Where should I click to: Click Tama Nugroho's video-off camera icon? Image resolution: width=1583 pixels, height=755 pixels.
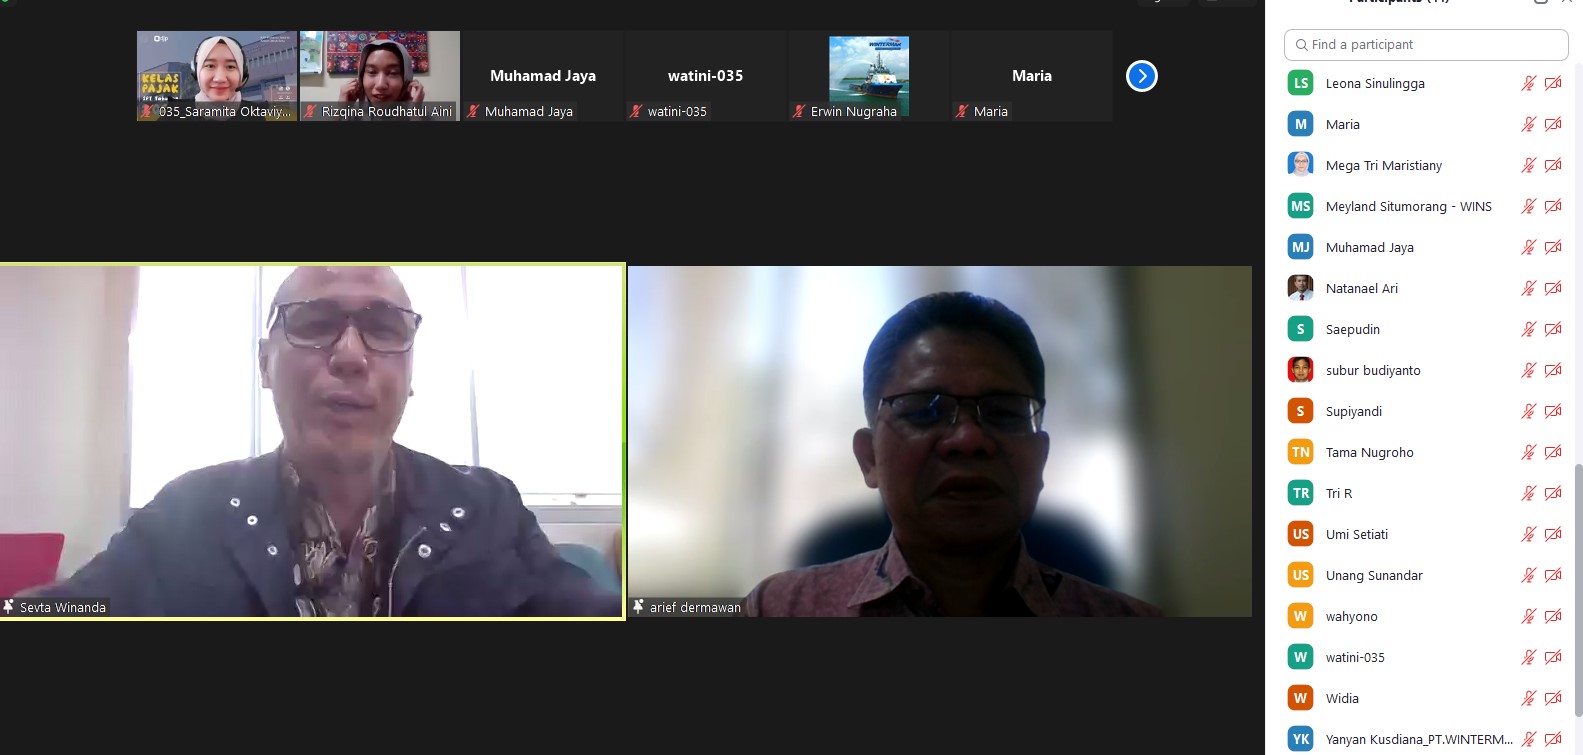tap(1553, 453)
